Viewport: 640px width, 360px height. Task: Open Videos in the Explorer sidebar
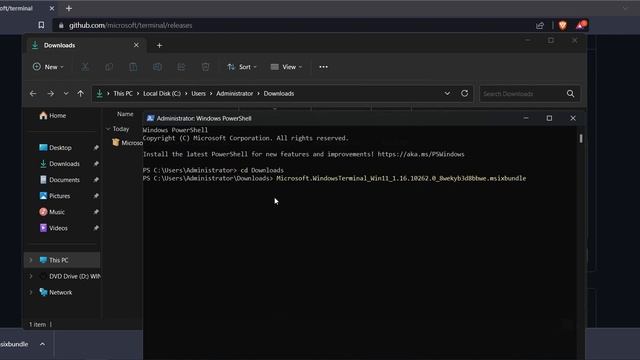pyautogui.click(x=58, y=228)
